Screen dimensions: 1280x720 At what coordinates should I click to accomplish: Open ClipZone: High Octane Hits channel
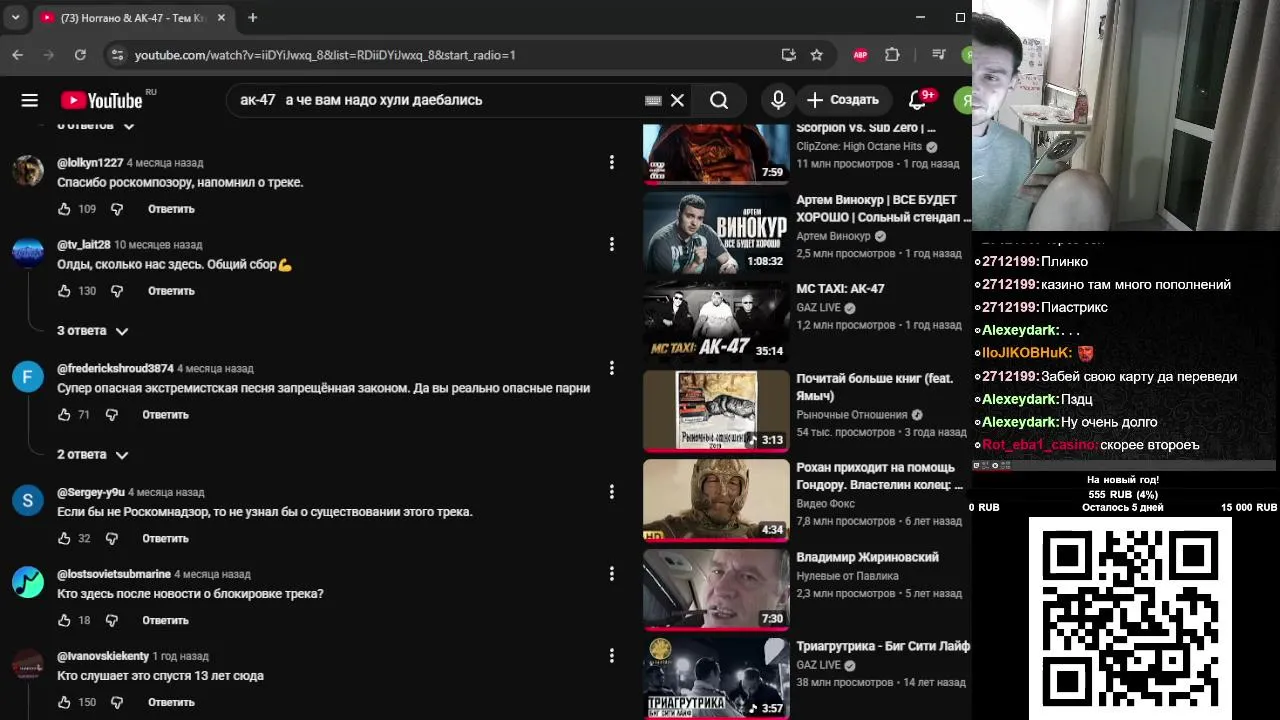tap(859, 146)
